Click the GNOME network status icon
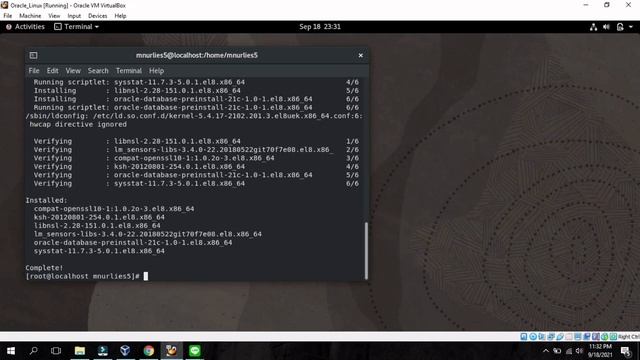 coord(593,27)
